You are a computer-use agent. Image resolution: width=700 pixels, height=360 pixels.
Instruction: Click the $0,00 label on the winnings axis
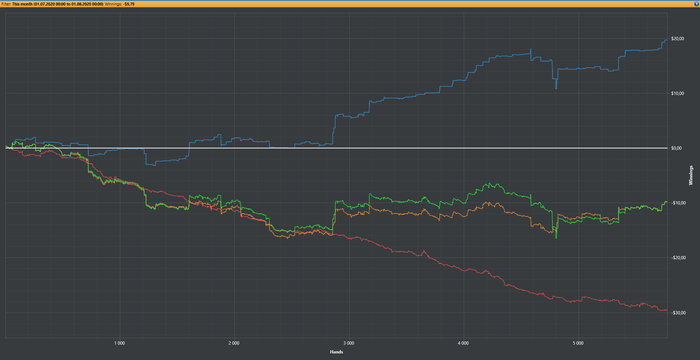coord(676,148)
